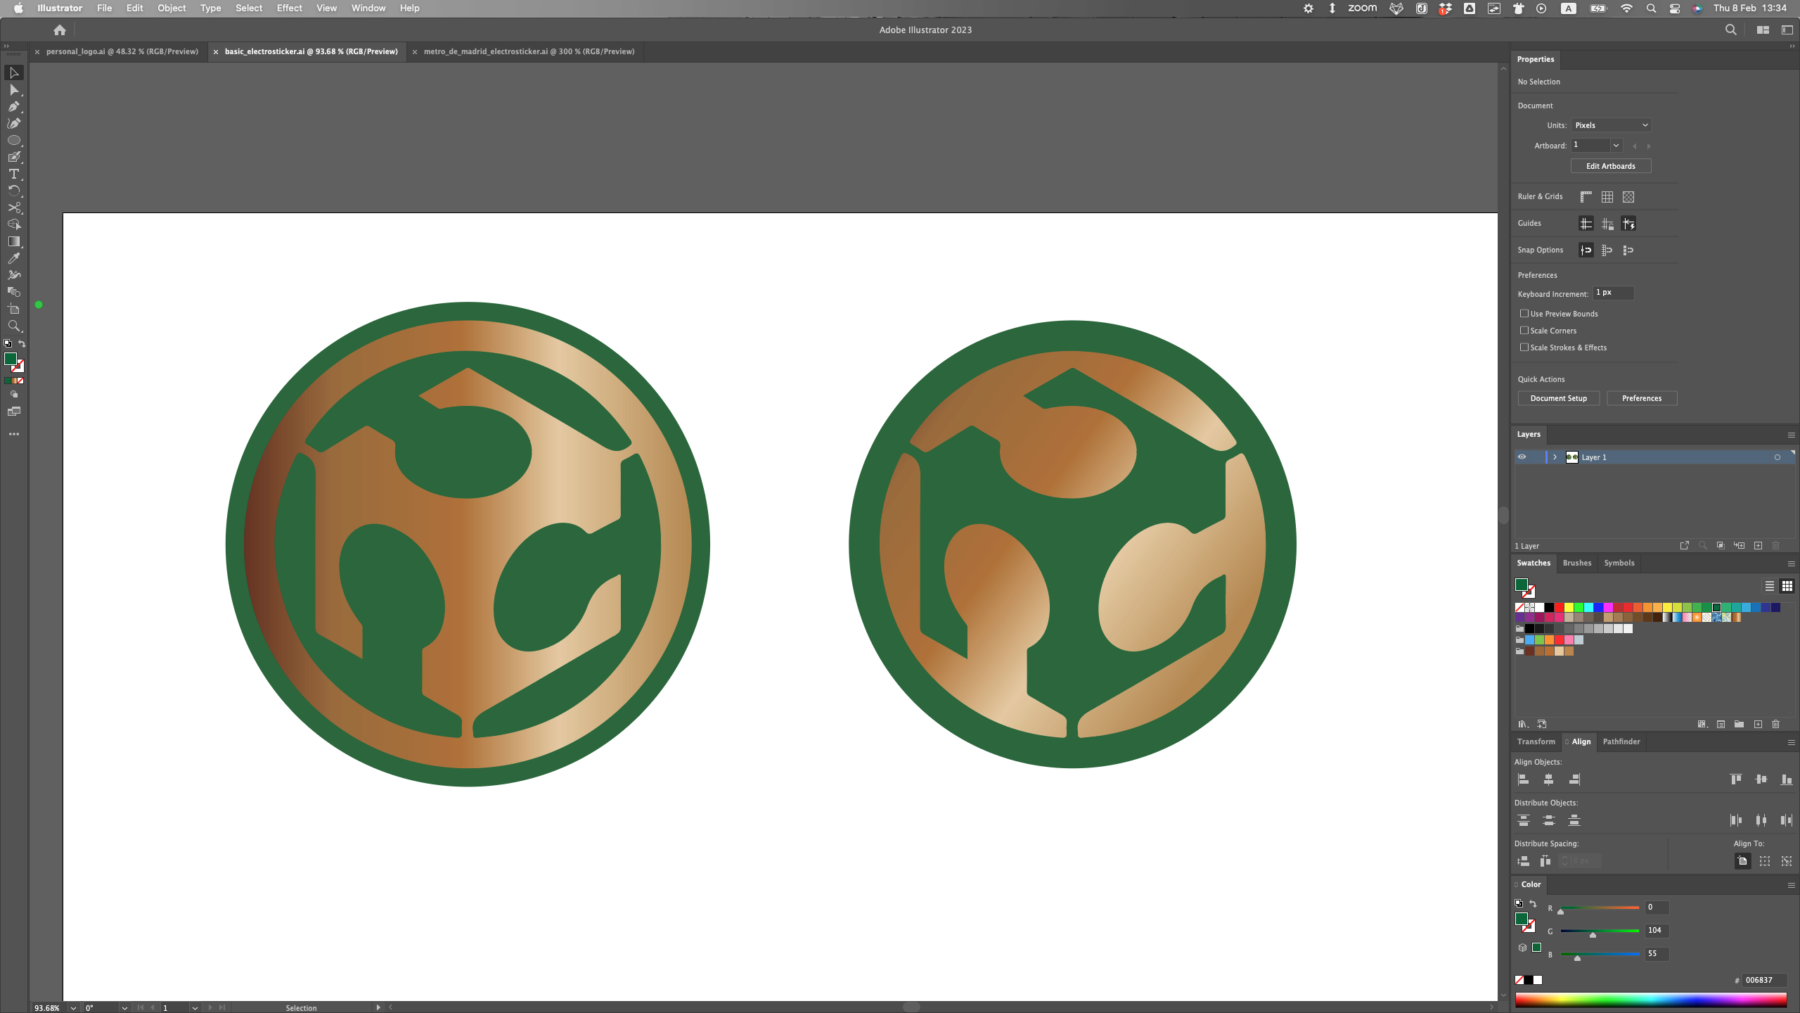Select the Zoom magnifier tool
The height and width of the screenshot is (1013, 1800).
[x=14, y=326]
